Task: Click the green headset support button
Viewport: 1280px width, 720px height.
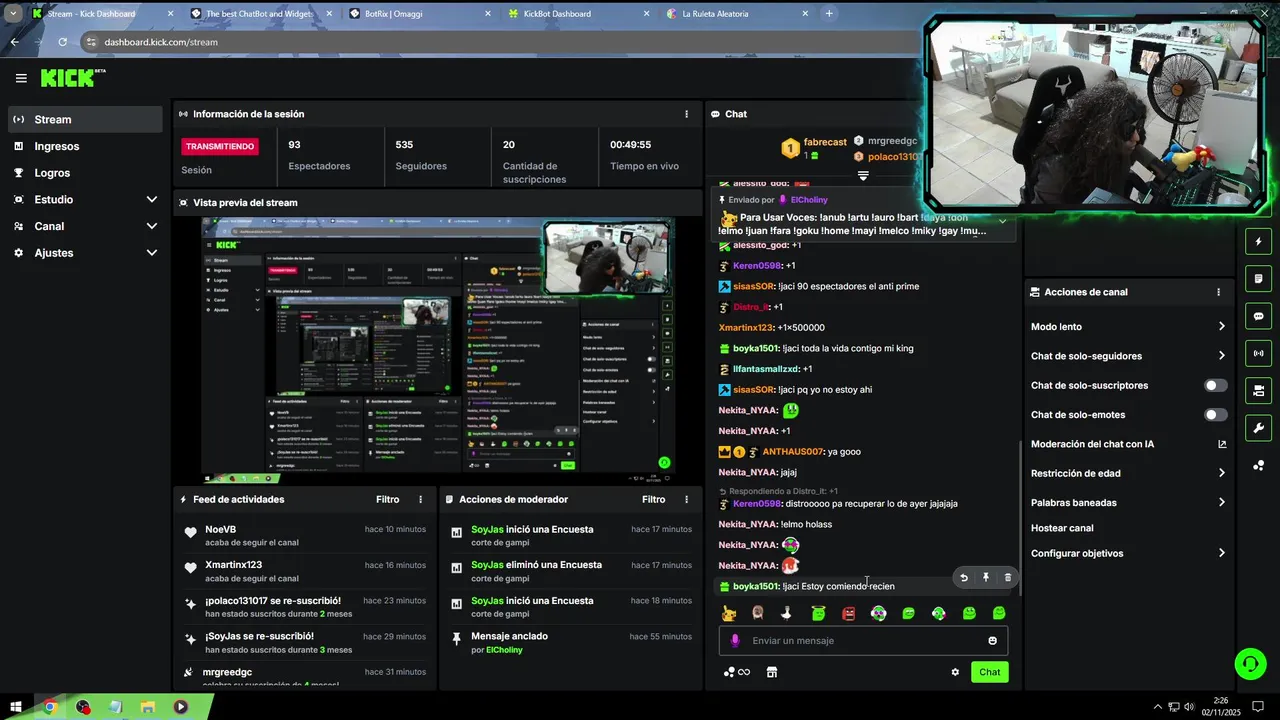Action: pyautogui.click(x=1249, y=663)
